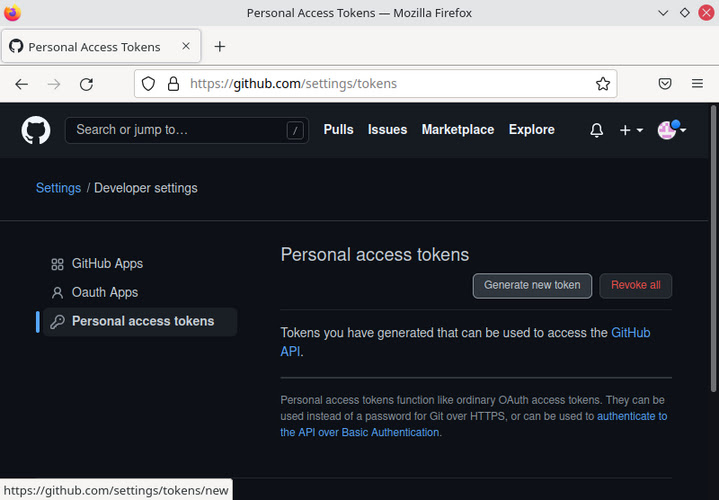Follow the Settings breadcrumb link

(x=58, y=188)
